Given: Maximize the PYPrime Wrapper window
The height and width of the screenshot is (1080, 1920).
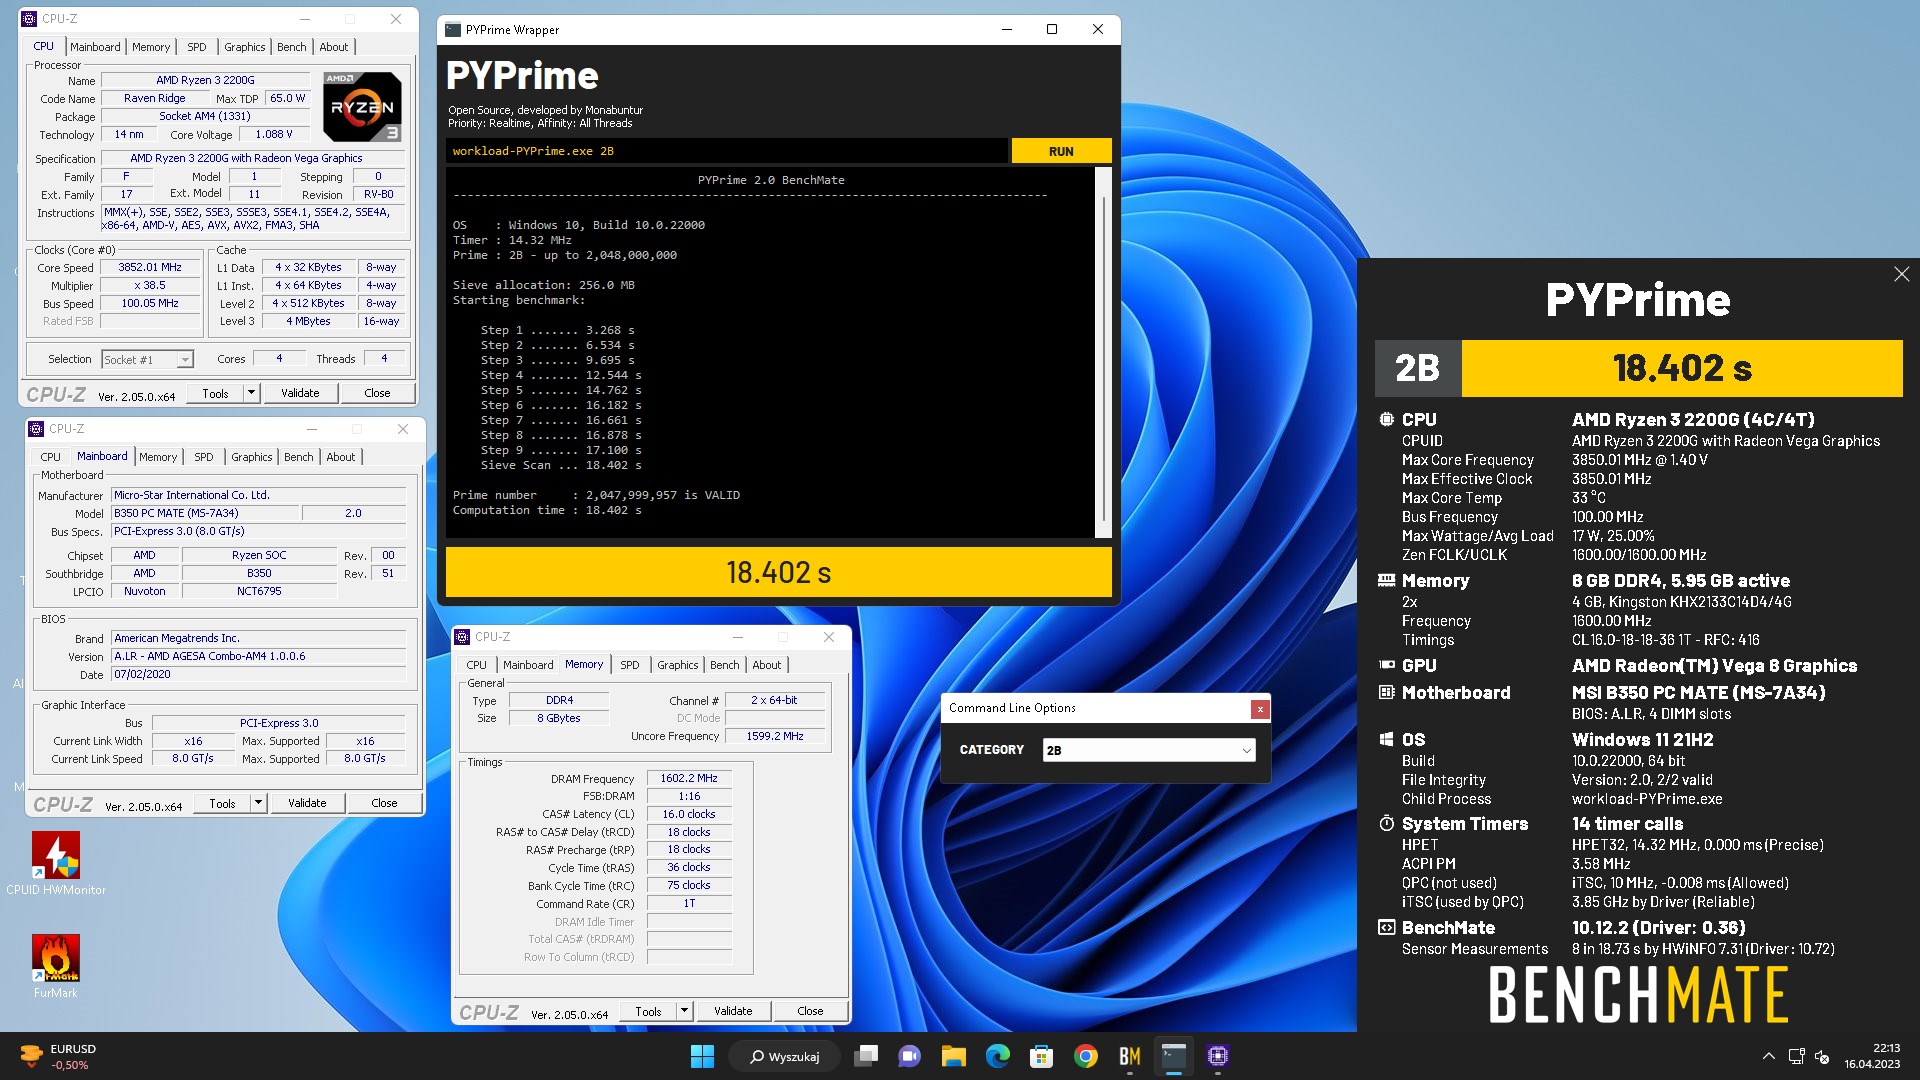Looking at the screenshot, I should pyautogui.click(x=1052, y=29).
